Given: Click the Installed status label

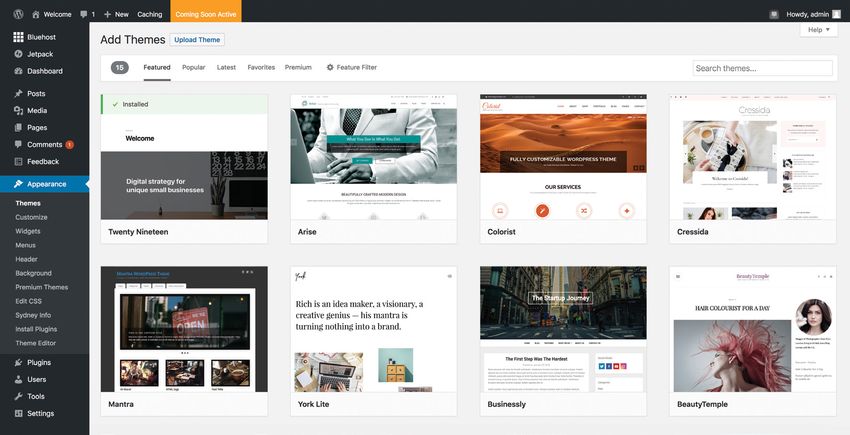Looking at the screenshot, I should pos(136,104).
